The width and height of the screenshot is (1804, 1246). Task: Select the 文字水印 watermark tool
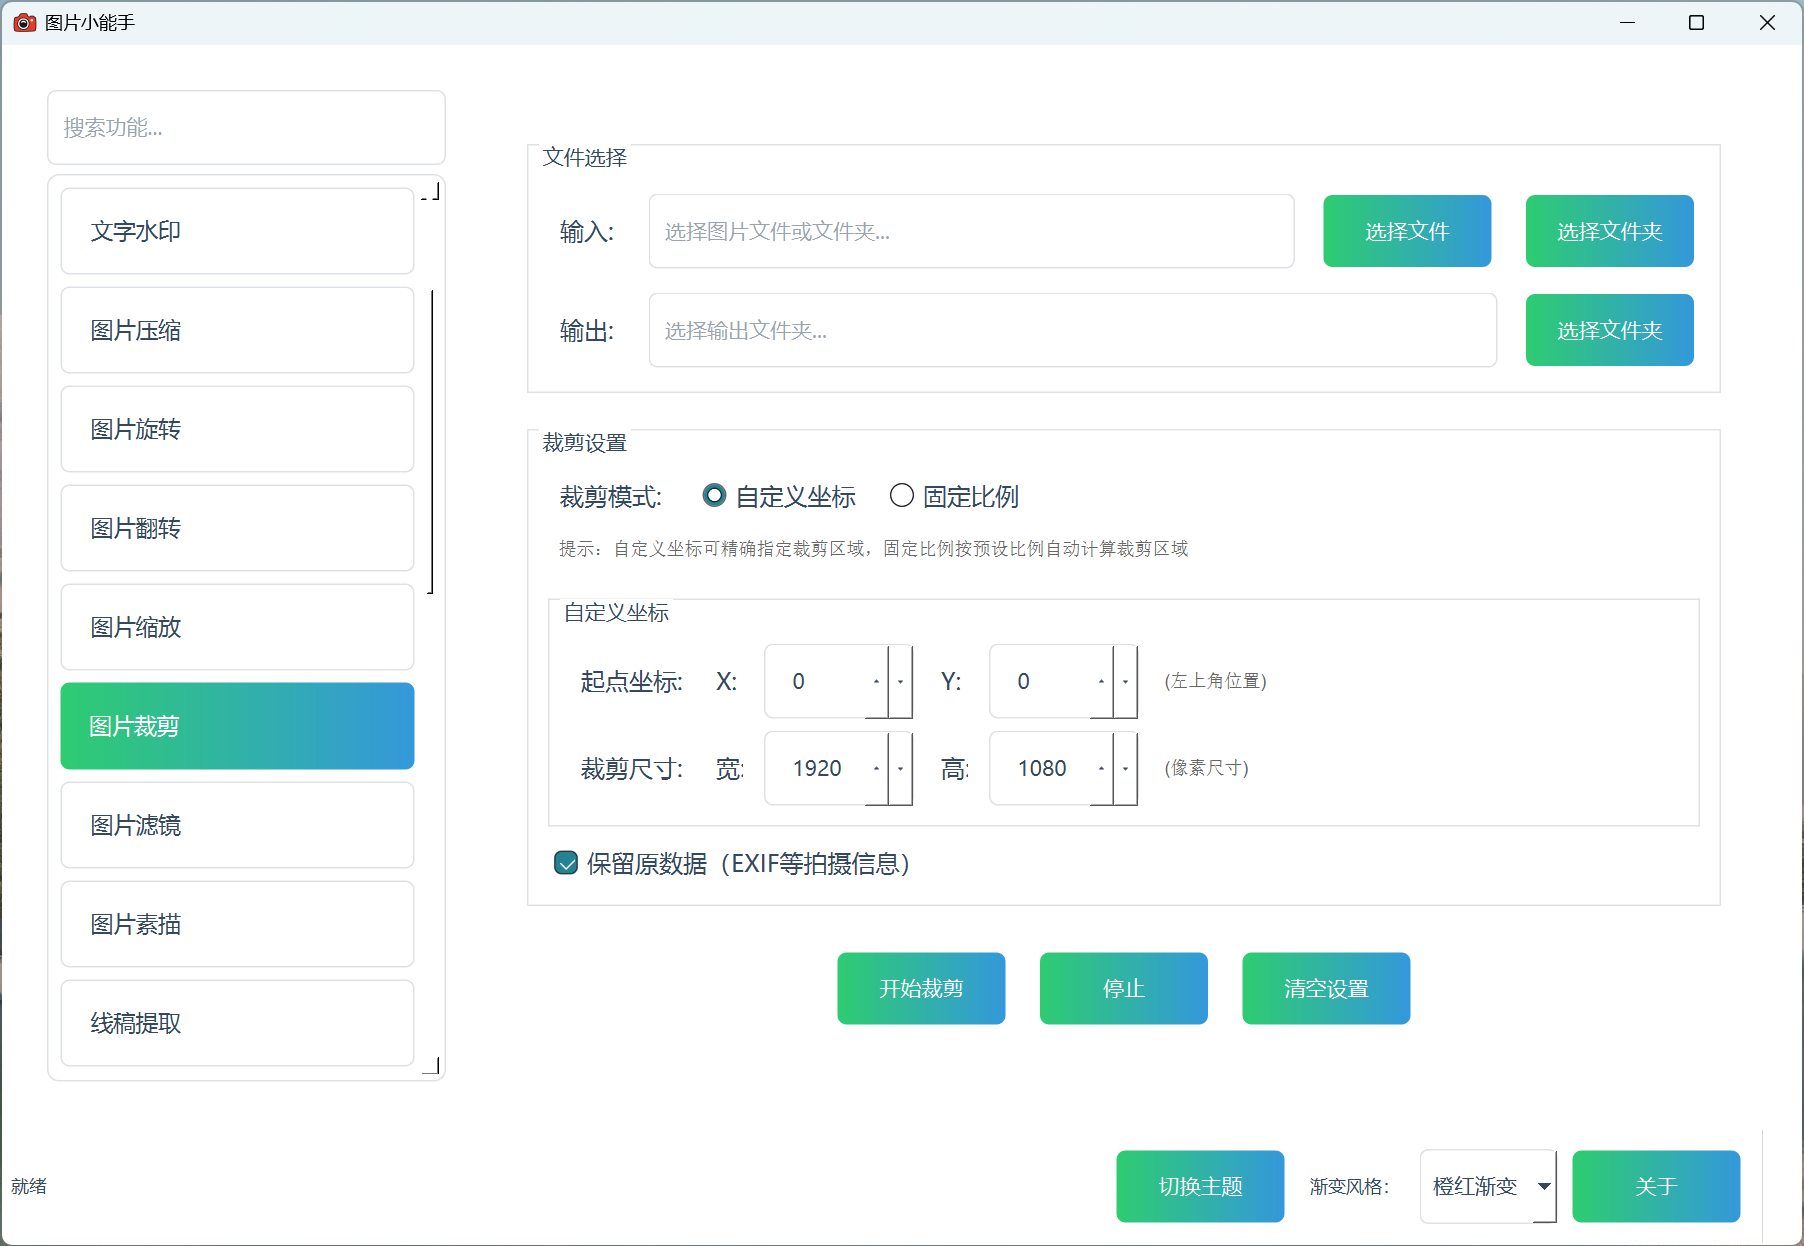(x=237, y=231)
